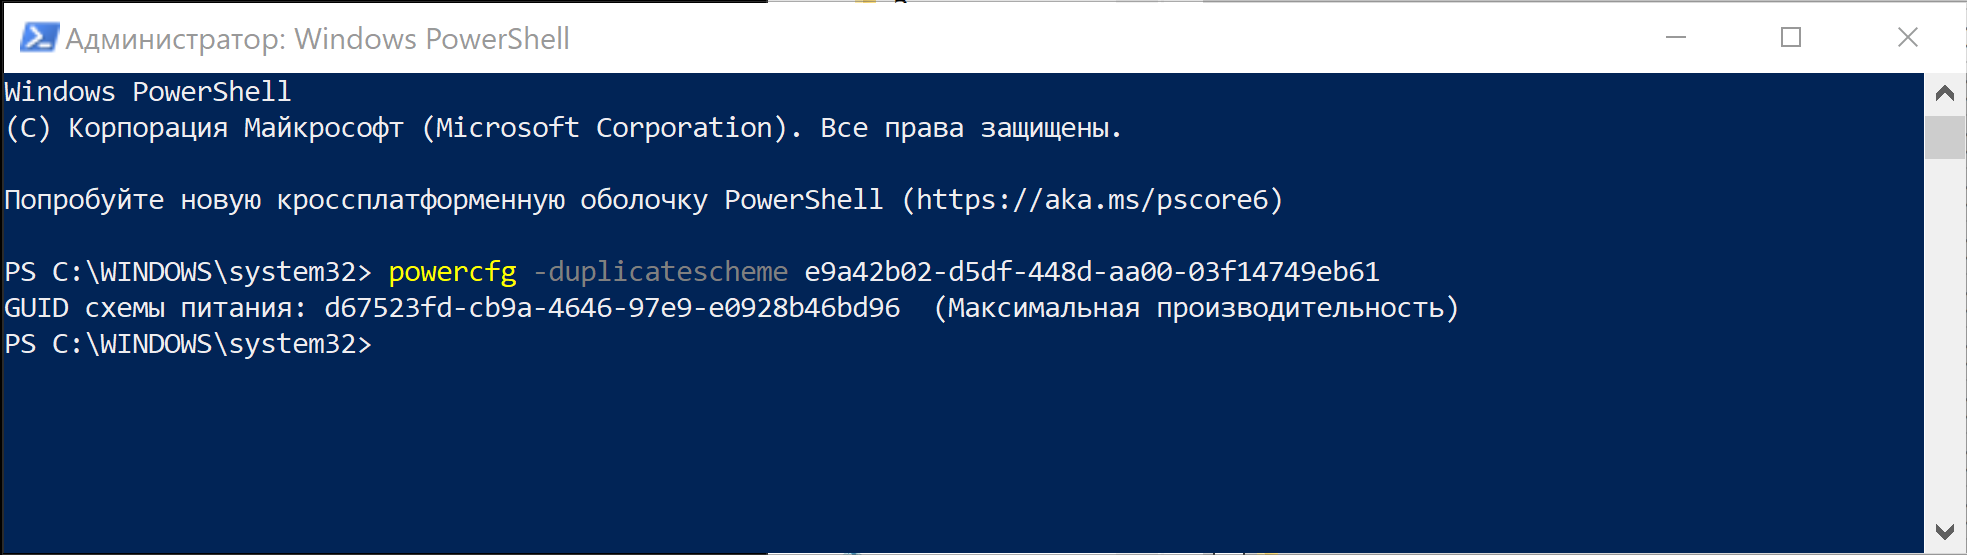Click the yellow powercfg command word
Viewport: 1967px width, 555px height.
452,272
